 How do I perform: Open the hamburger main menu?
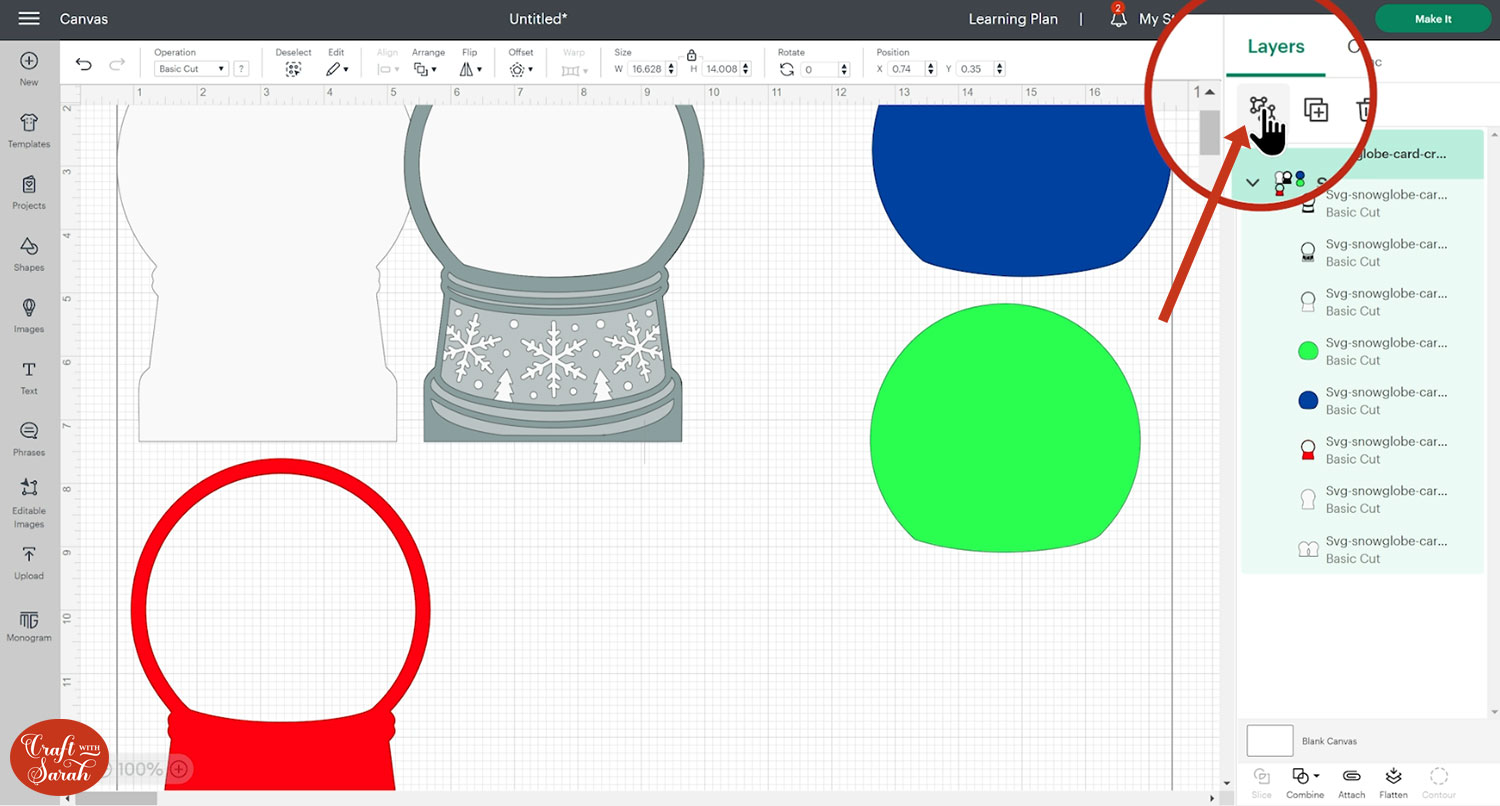(29, 19)
